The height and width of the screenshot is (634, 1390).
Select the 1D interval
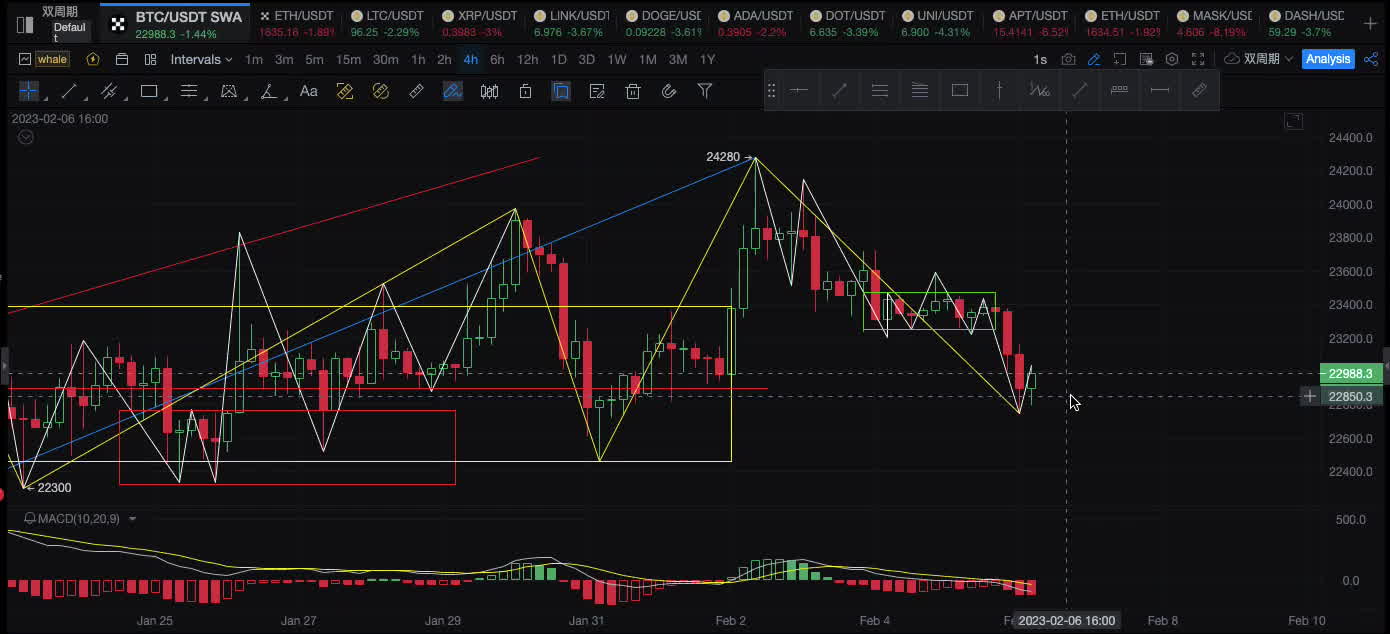[x=558, y=59]
